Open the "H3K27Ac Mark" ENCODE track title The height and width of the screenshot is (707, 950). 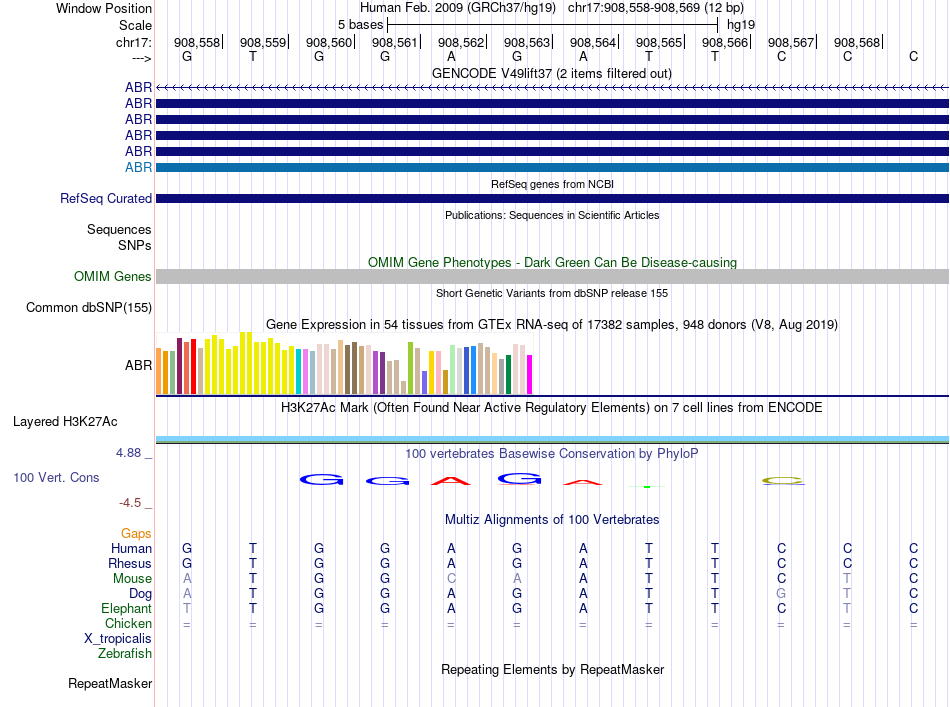(552, 407)
